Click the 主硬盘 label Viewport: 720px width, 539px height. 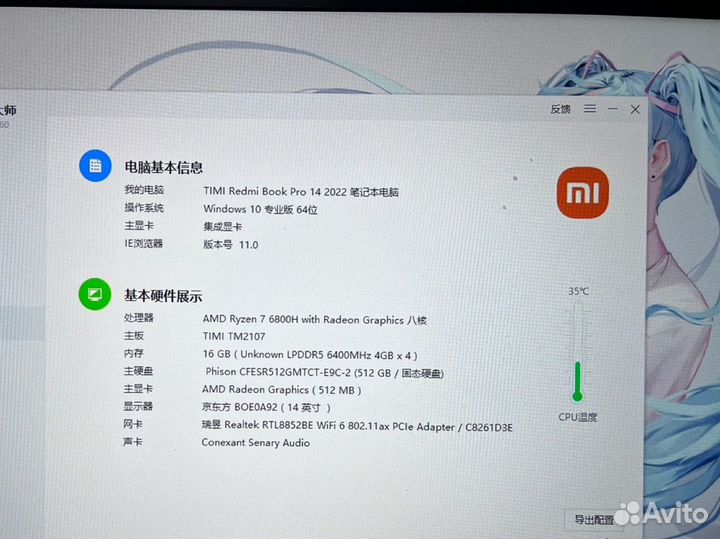point(138,371)
